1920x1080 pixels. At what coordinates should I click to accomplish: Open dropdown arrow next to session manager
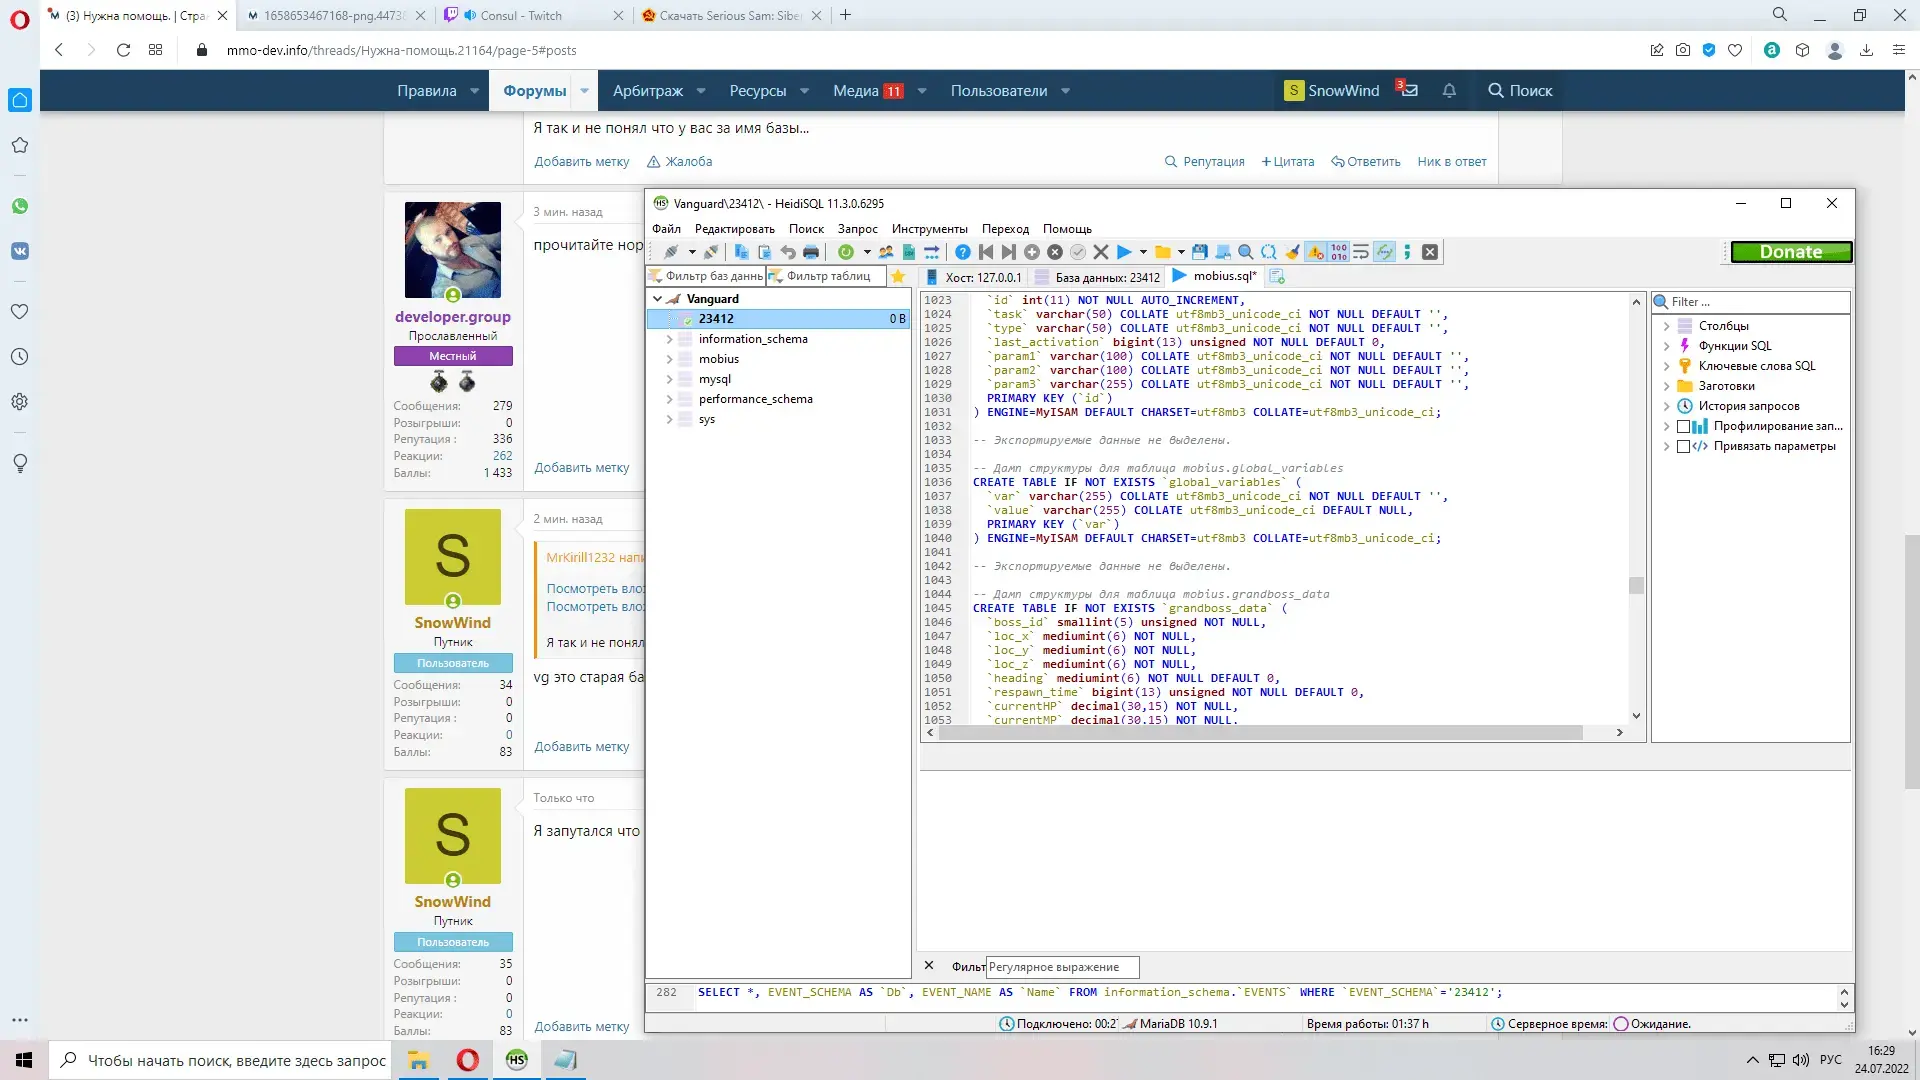coord(691,252)
